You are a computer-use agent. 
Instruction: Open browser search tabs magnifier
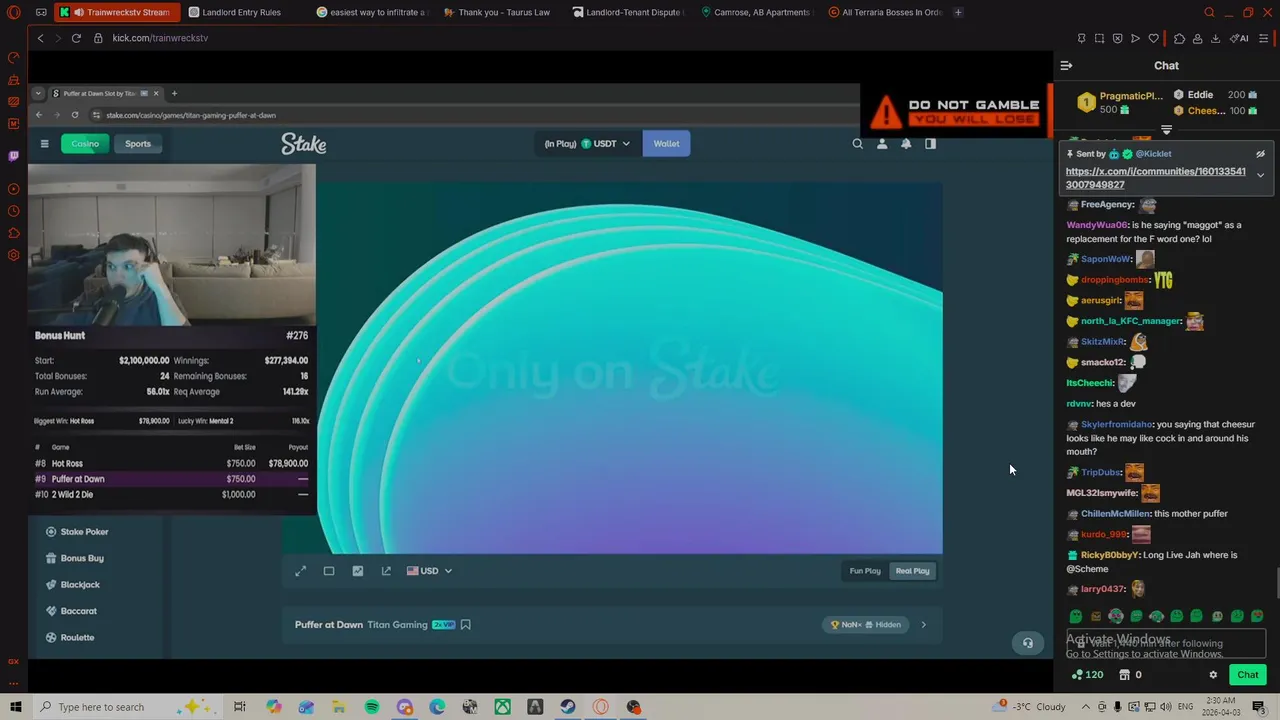1209,12
